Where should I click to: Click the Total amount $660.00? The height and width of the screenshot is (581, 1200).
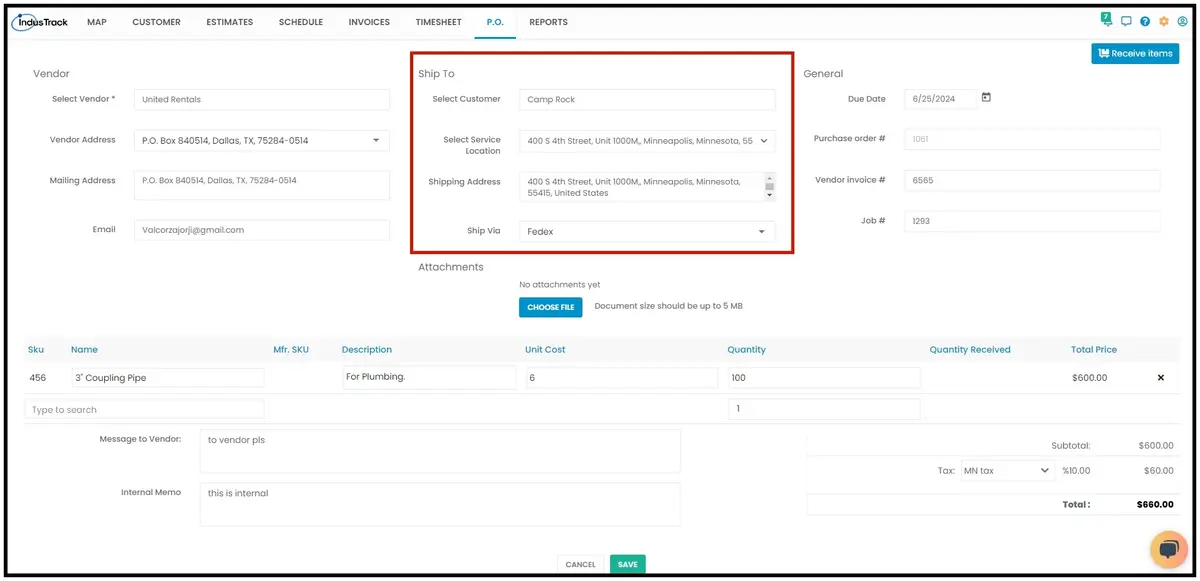tap(1155, 505)
